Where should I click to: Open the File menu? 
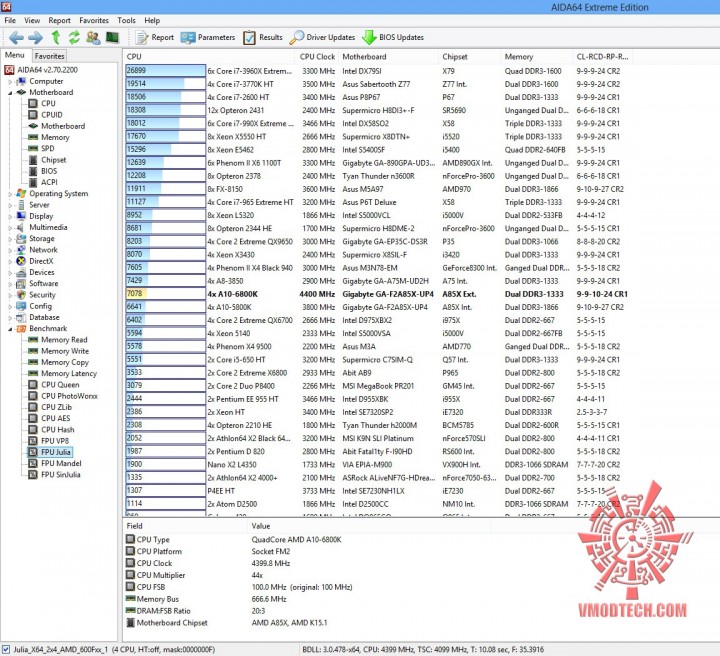click(x=10, y=20)
